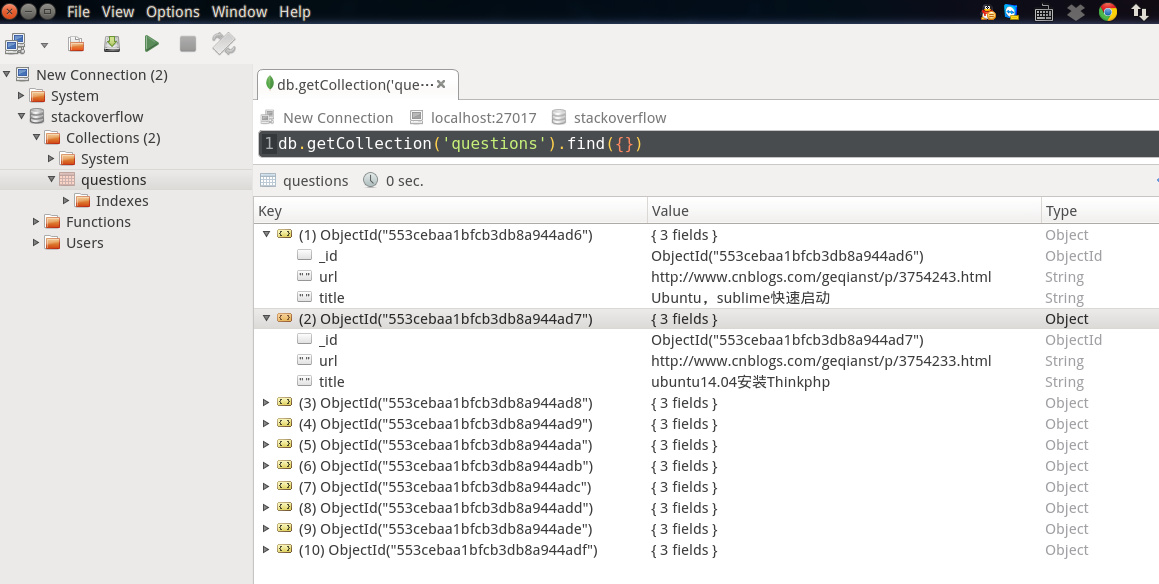The image size is (1159, 584).
Task: Expand document (4) ending in ad9
Action: 266,423
